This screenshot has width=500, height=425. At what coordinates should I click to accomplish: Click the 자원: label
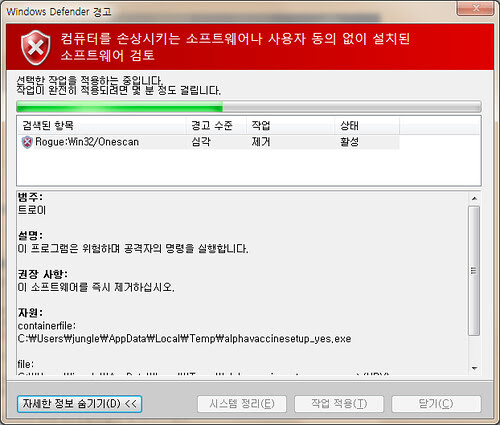(30, 313)
